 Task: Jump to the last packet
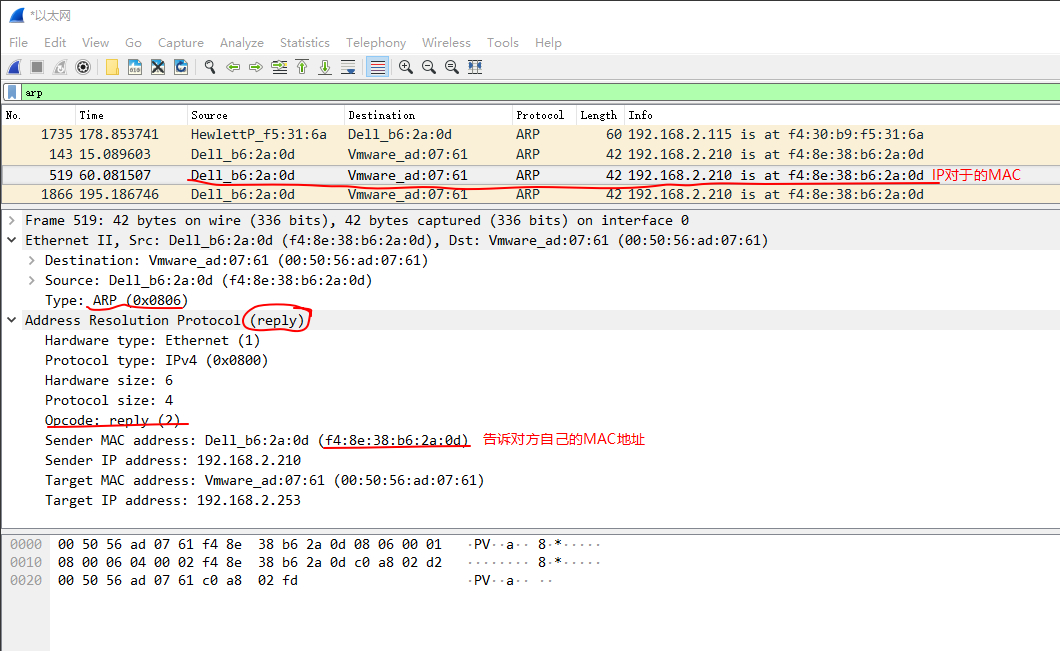tap(325, 67)
